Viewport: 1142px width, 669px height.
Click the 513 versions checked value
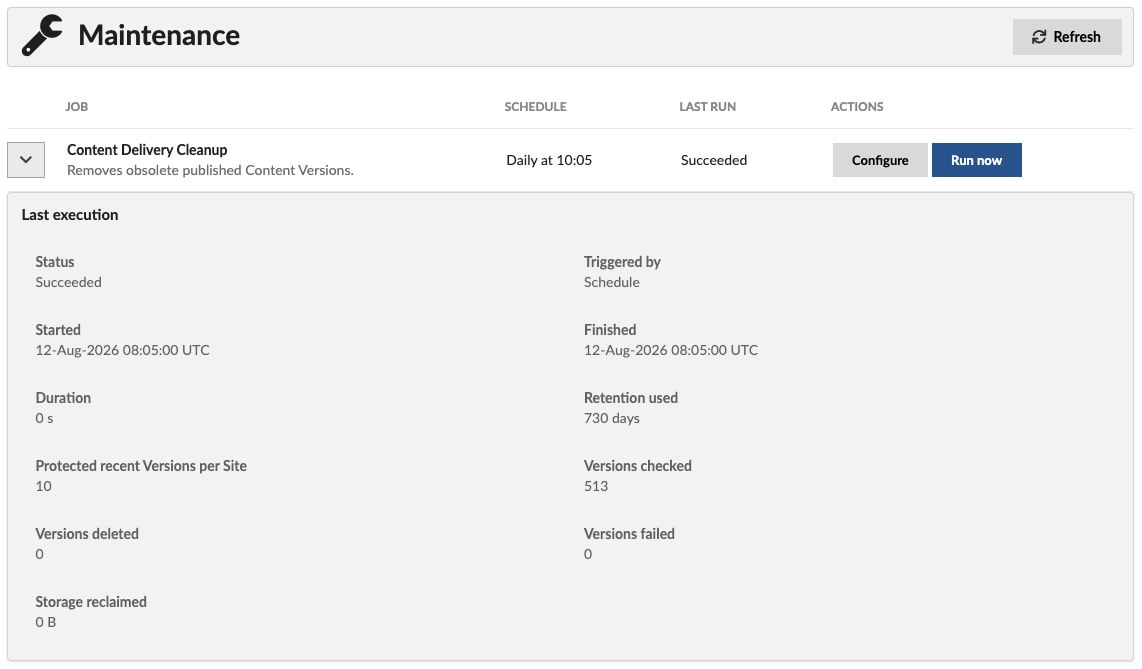[x=596, y=486]
